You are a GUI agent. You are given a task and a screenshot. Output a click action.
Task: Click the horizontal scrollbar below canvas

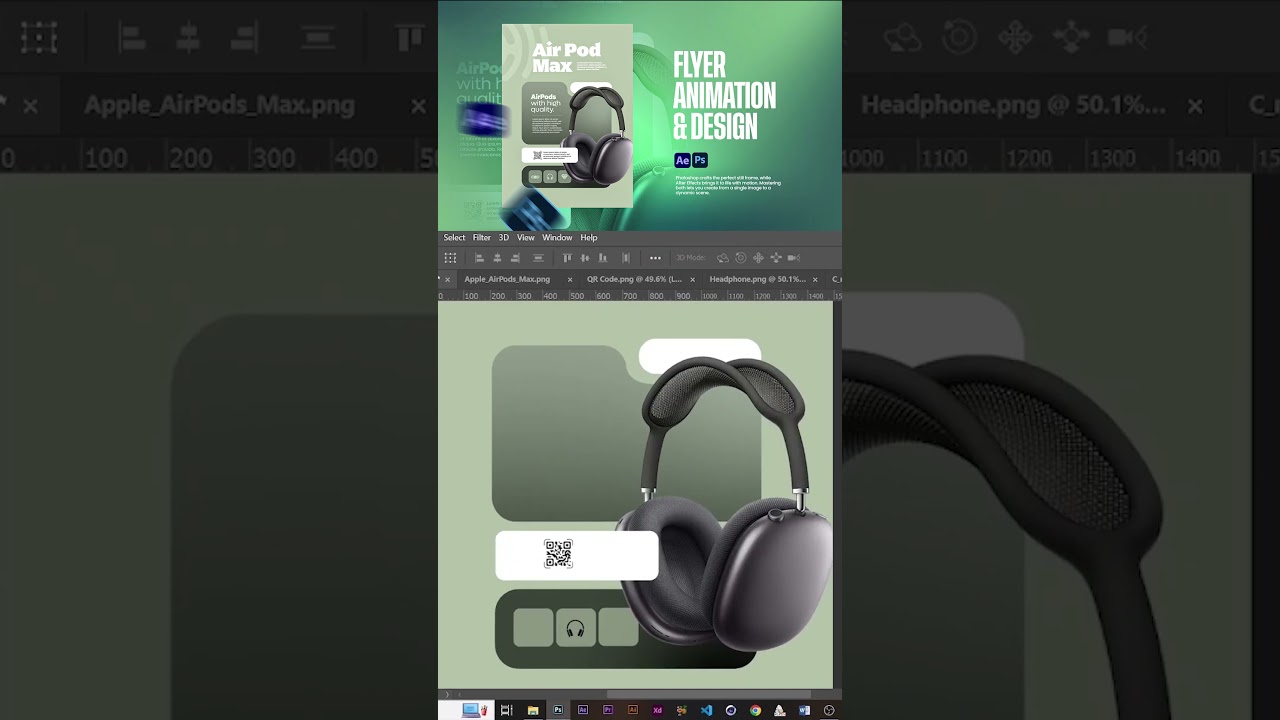(709, 694)
